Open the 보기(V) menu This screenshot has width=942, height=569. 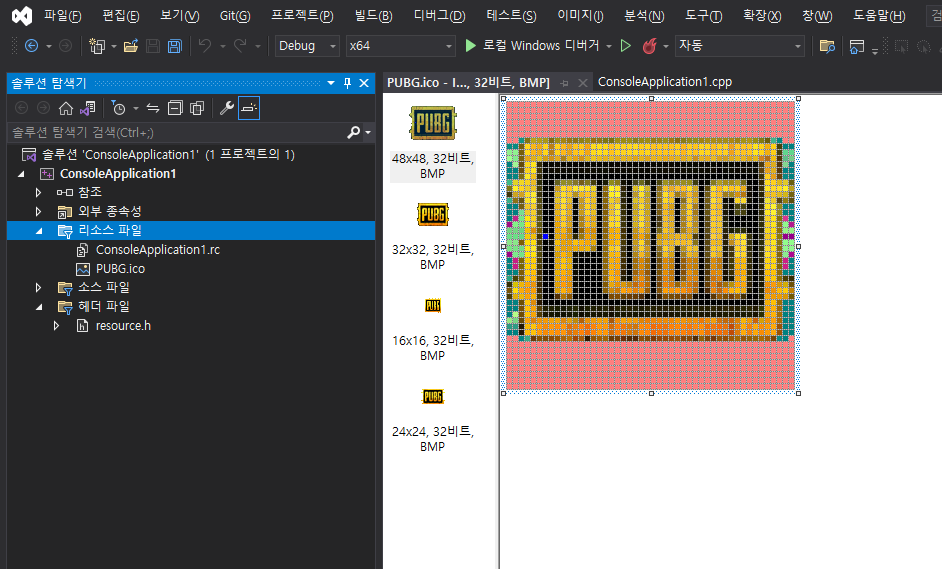[180, 16]
